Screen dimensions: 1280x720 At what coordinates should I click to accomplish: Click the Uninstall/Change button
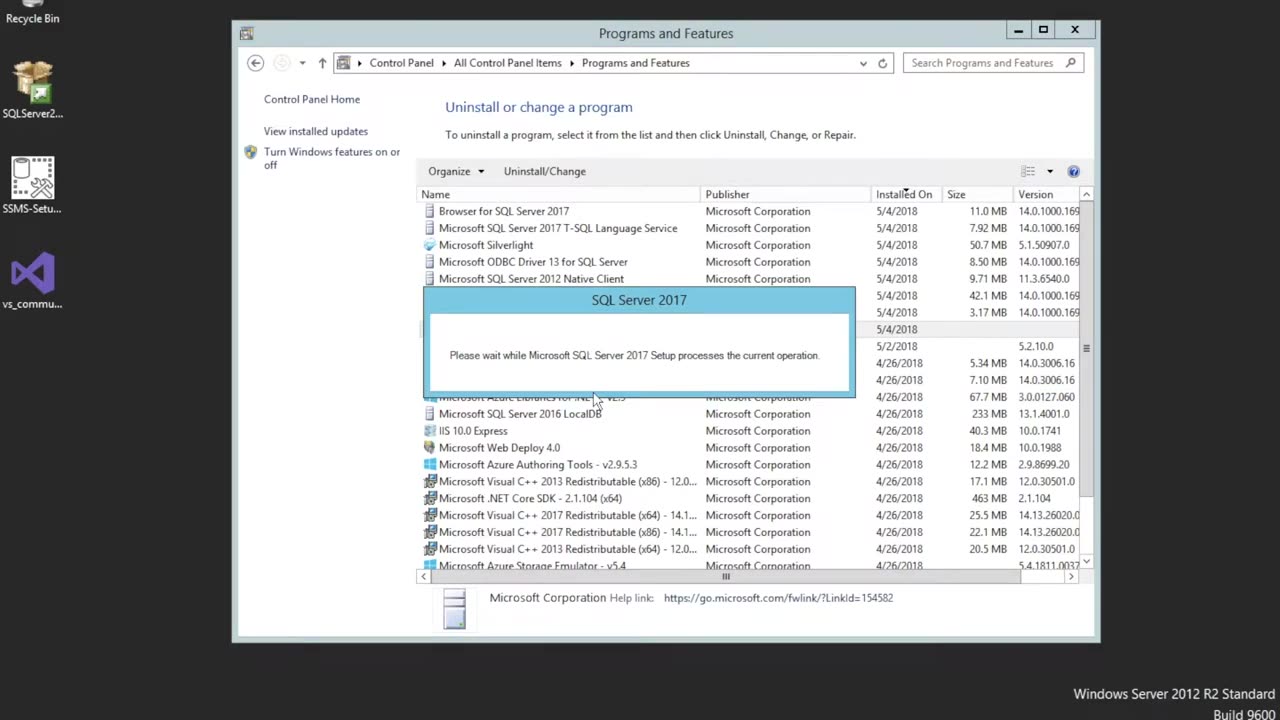tap(545, 171)
